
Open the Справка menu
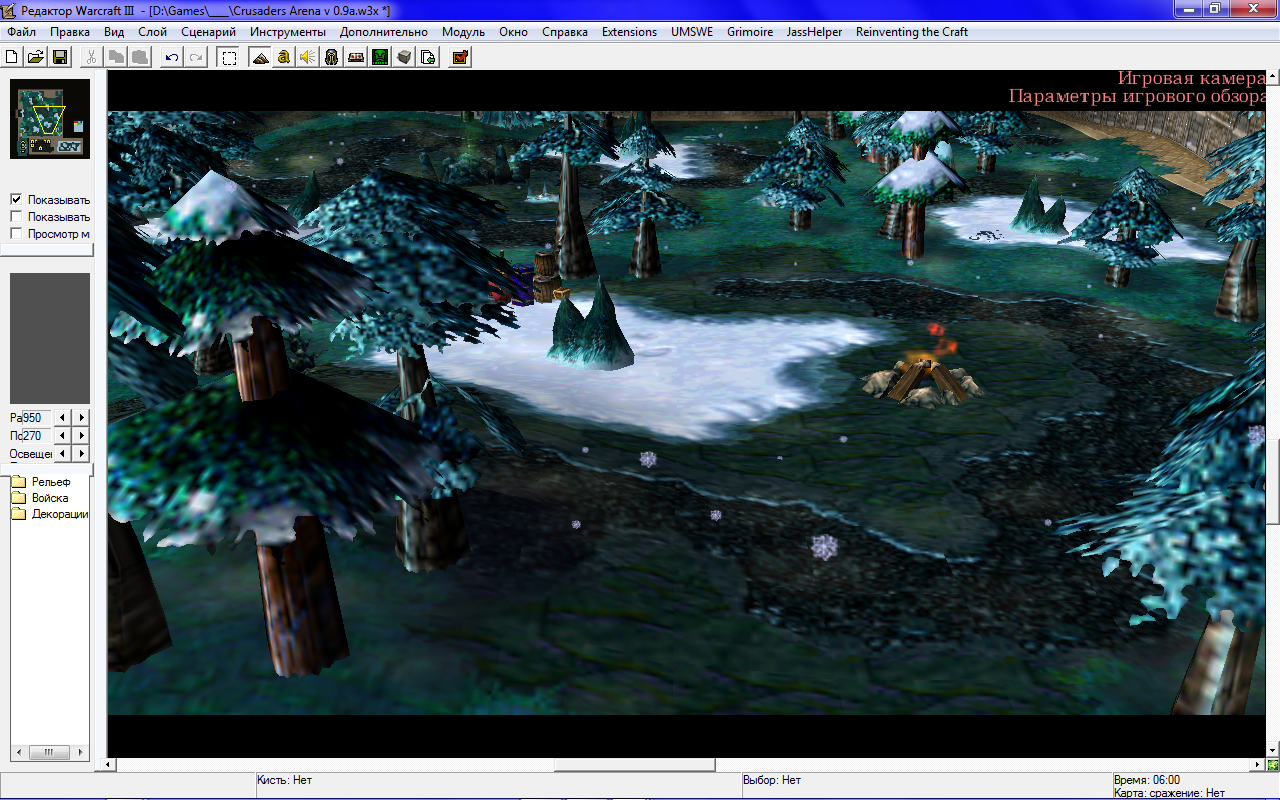coord(565,32)
